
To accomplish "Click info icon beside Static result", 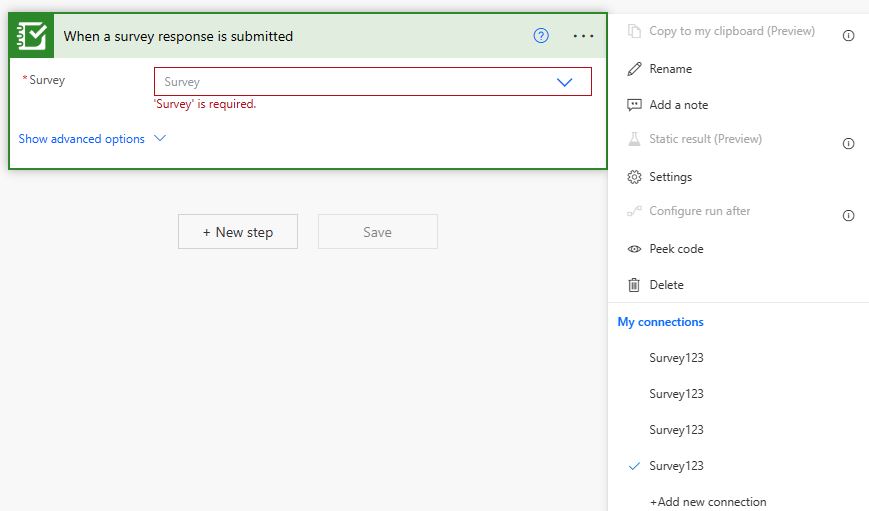I will [848, 144].
